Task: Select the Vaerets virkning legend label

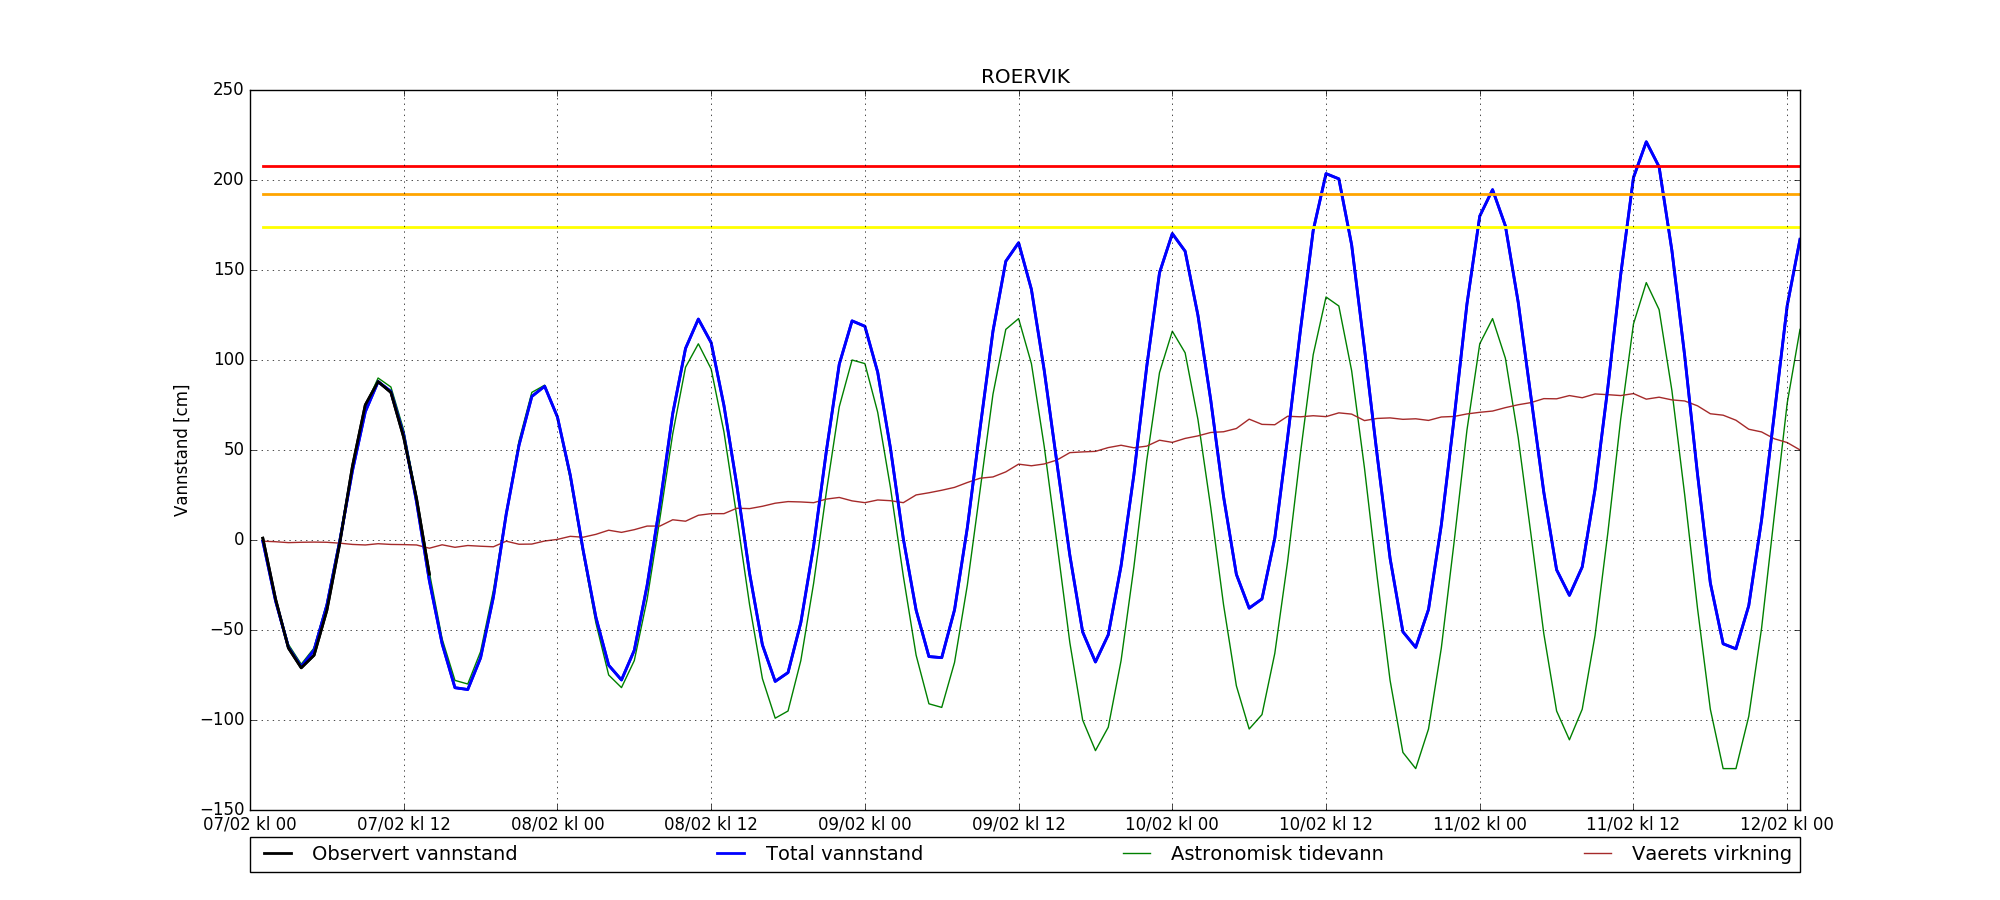Action: 1711,854
